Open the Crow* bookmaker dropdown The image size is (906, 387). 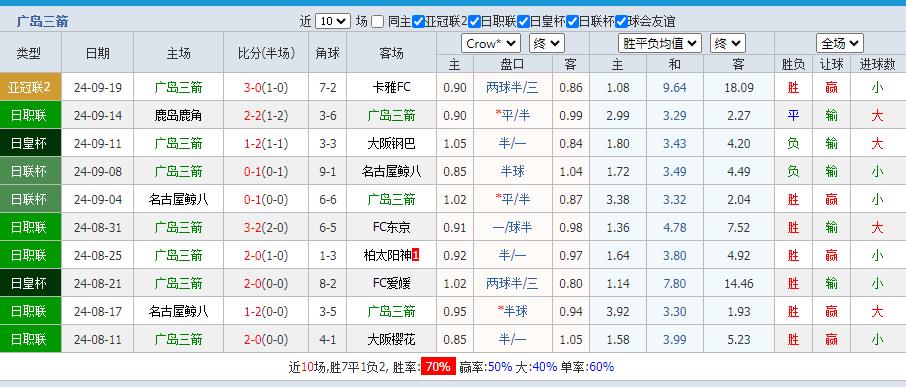(491, 43)
